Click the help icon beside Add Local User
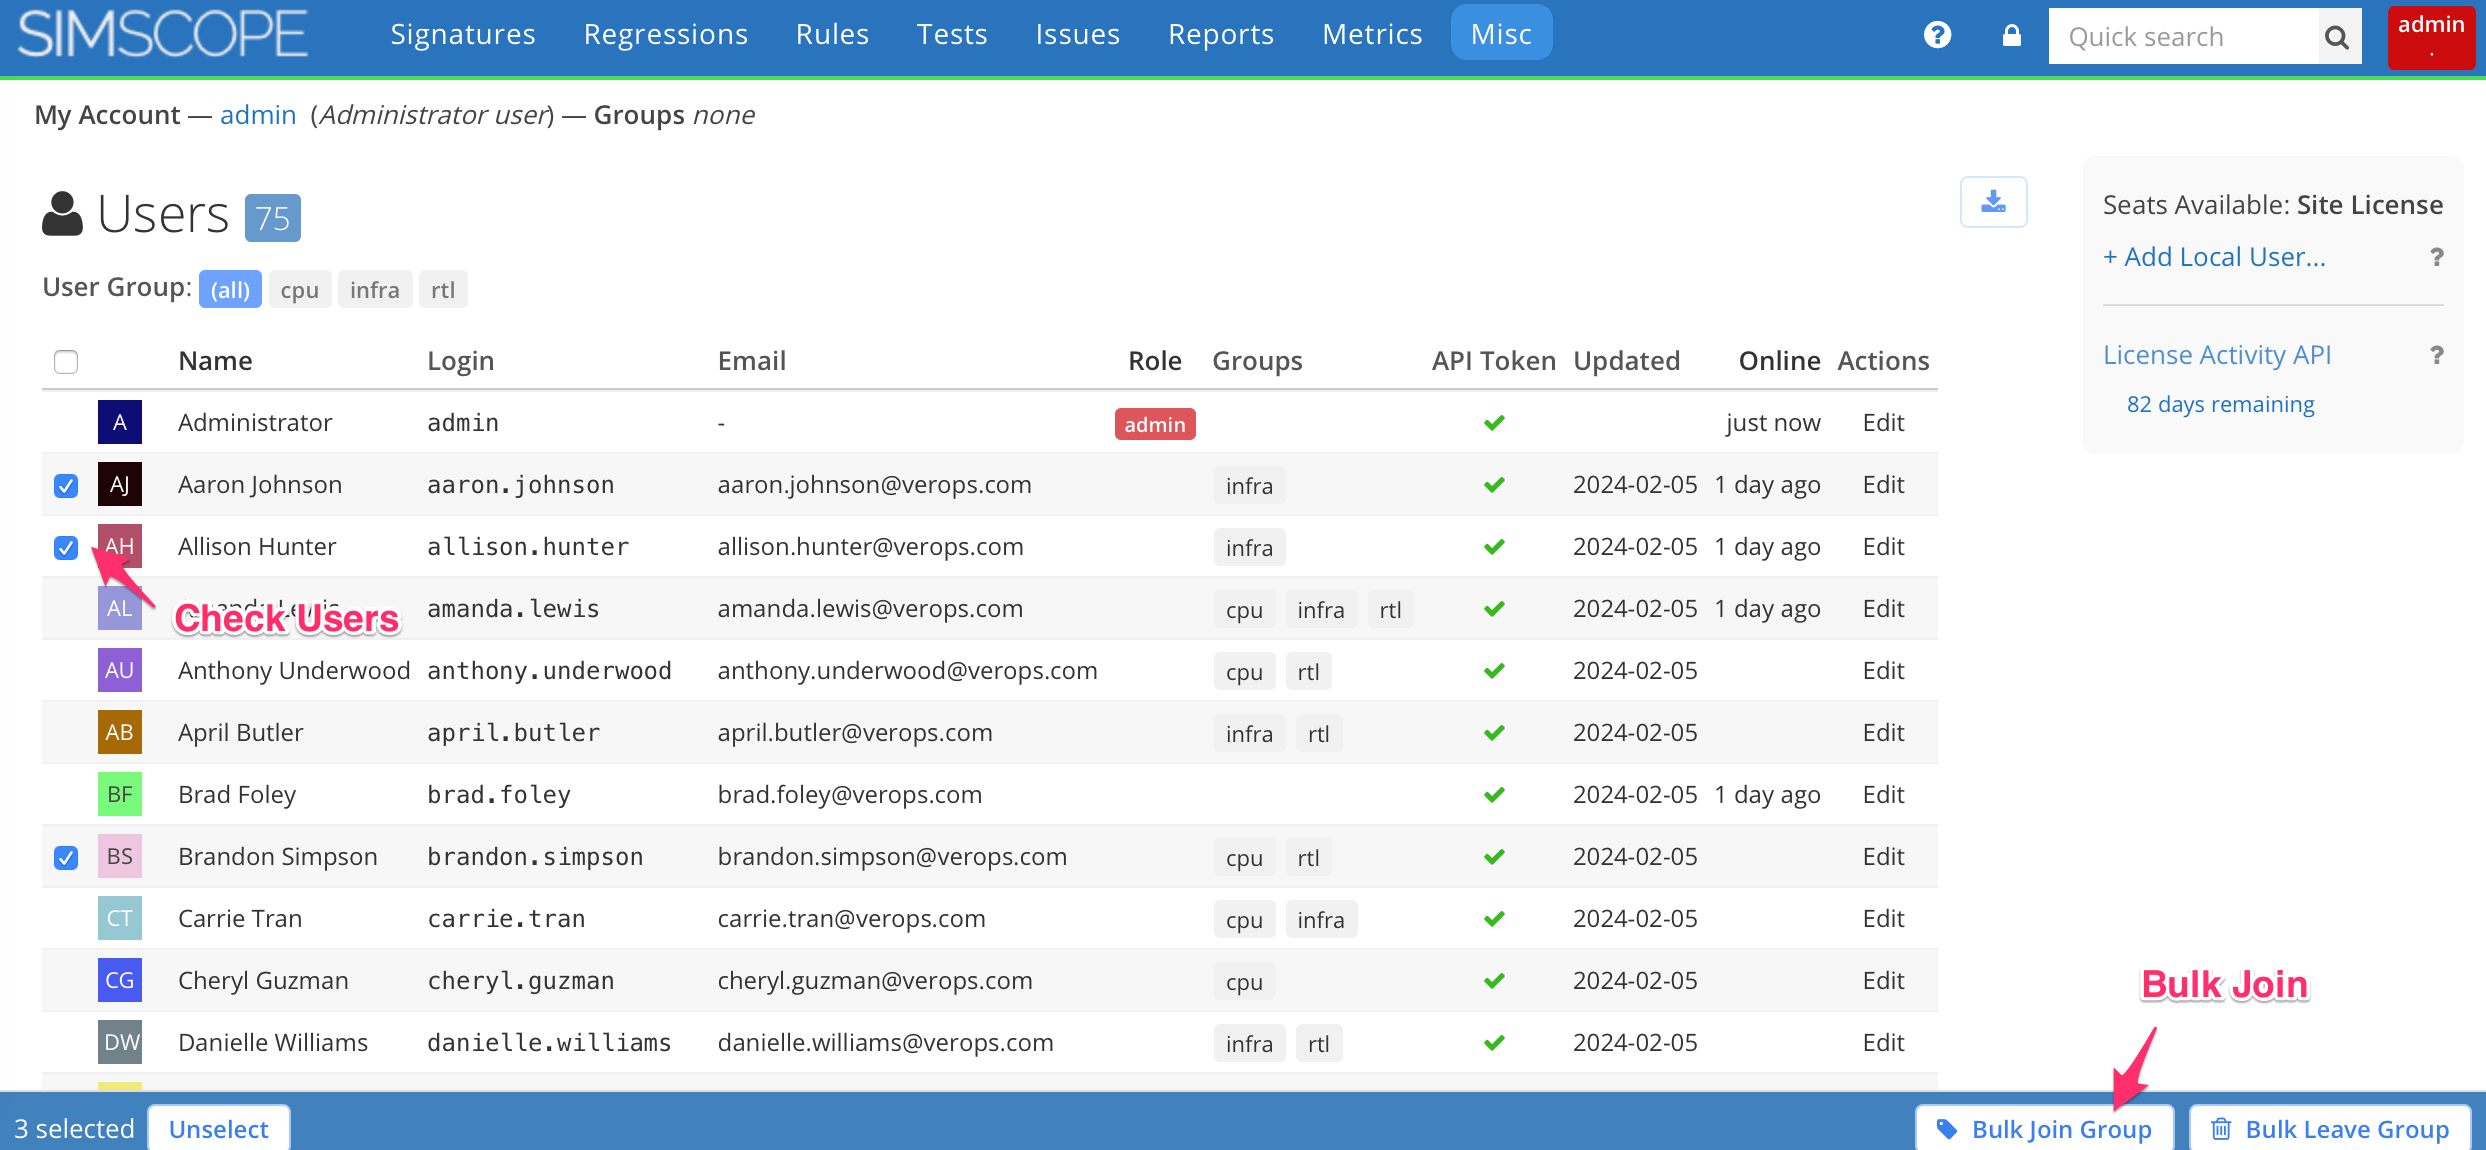The height and width of the screenshot is (1150, 2486). click(x=2437, y=257)
